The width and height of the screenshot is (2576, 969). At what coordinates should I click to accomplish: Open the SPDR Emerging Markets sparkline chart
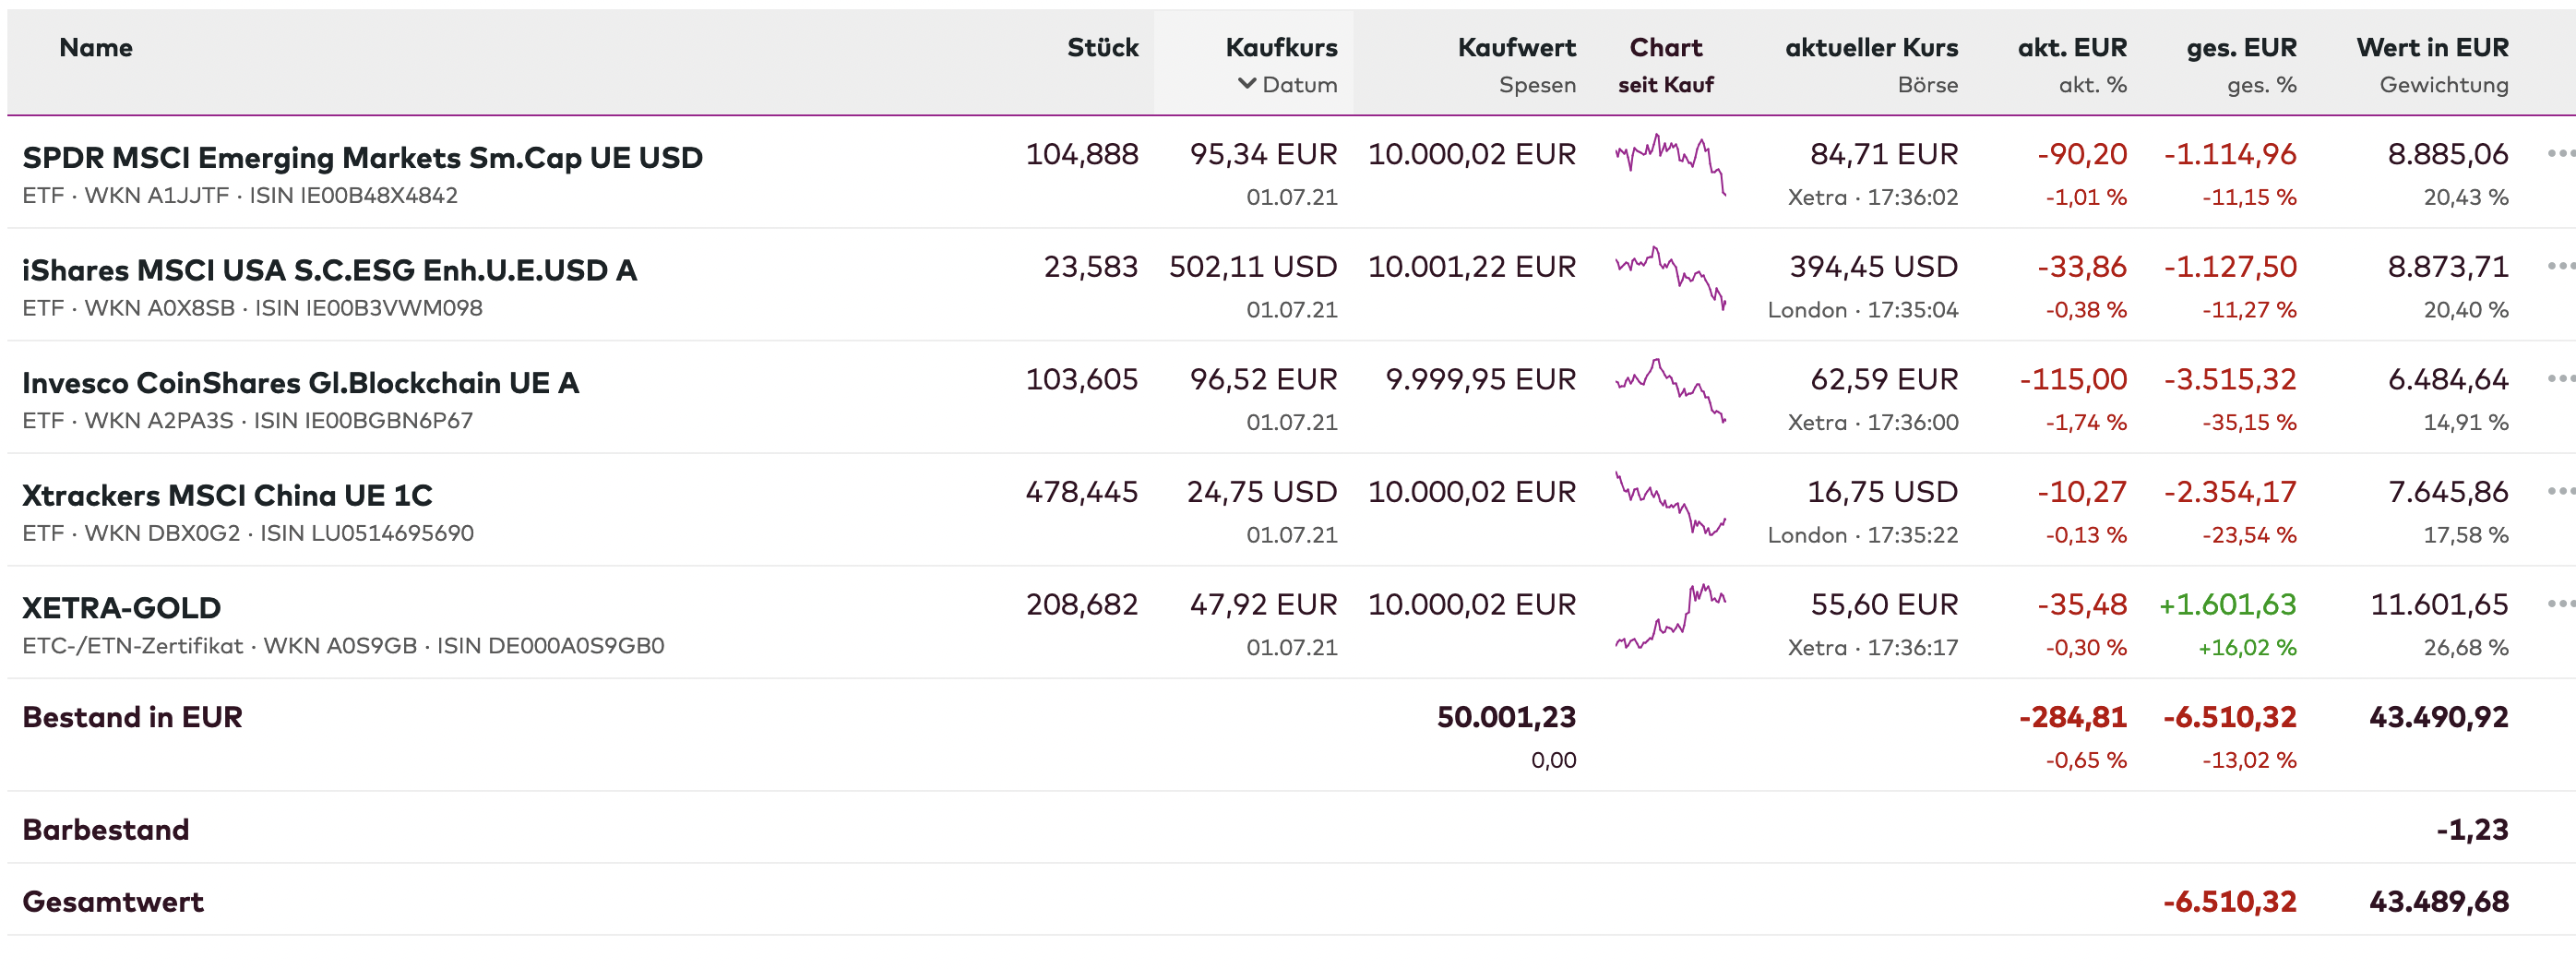click(1670, 164)
